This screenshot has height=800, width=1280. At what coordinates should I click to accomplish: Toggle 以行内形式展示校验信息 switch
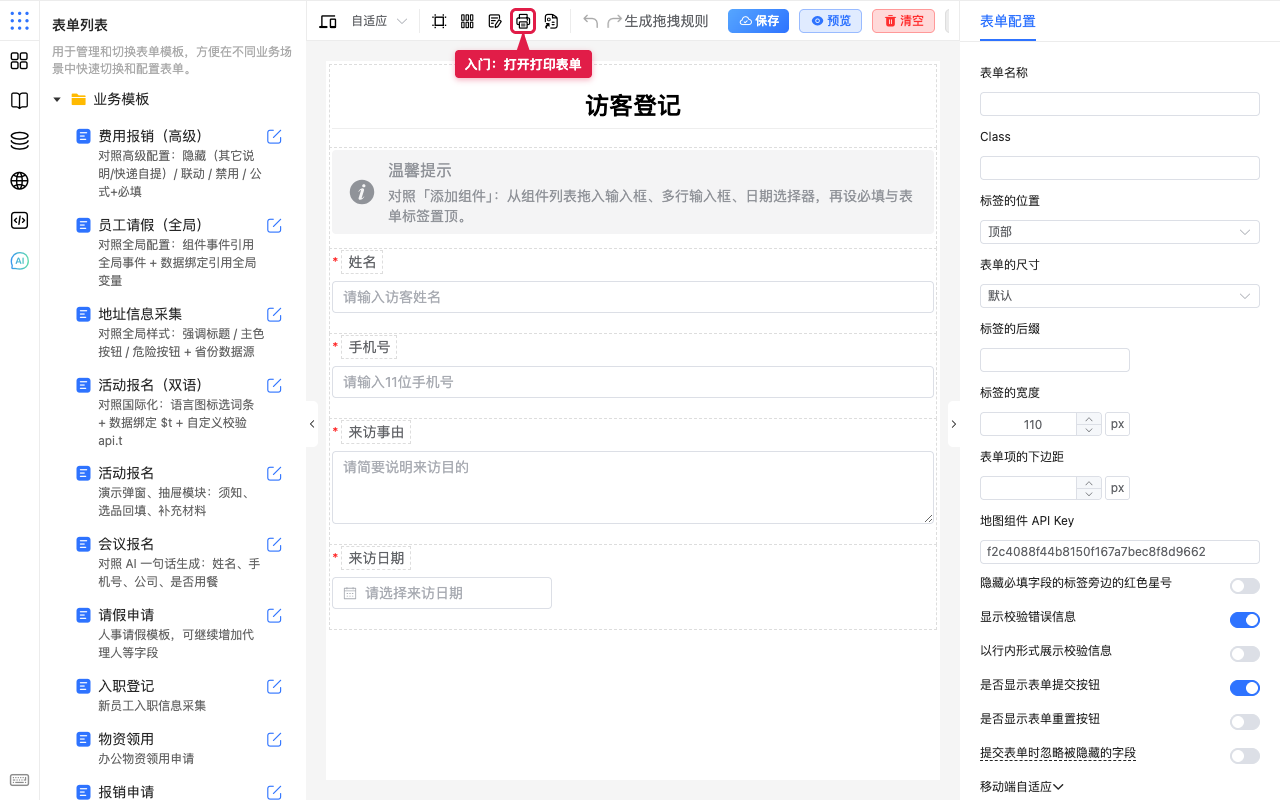(1244, 654)
